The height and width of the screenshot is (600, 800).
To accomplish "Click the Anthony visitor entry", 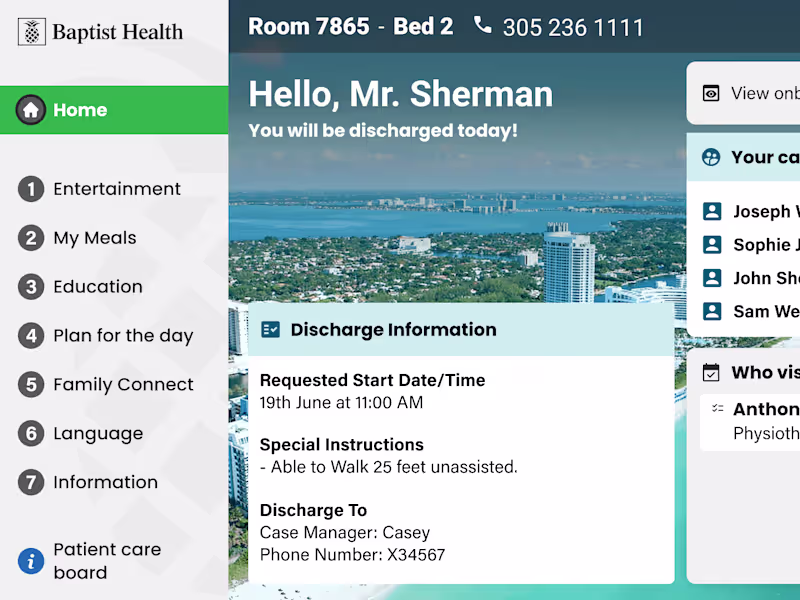I will 765,409.
